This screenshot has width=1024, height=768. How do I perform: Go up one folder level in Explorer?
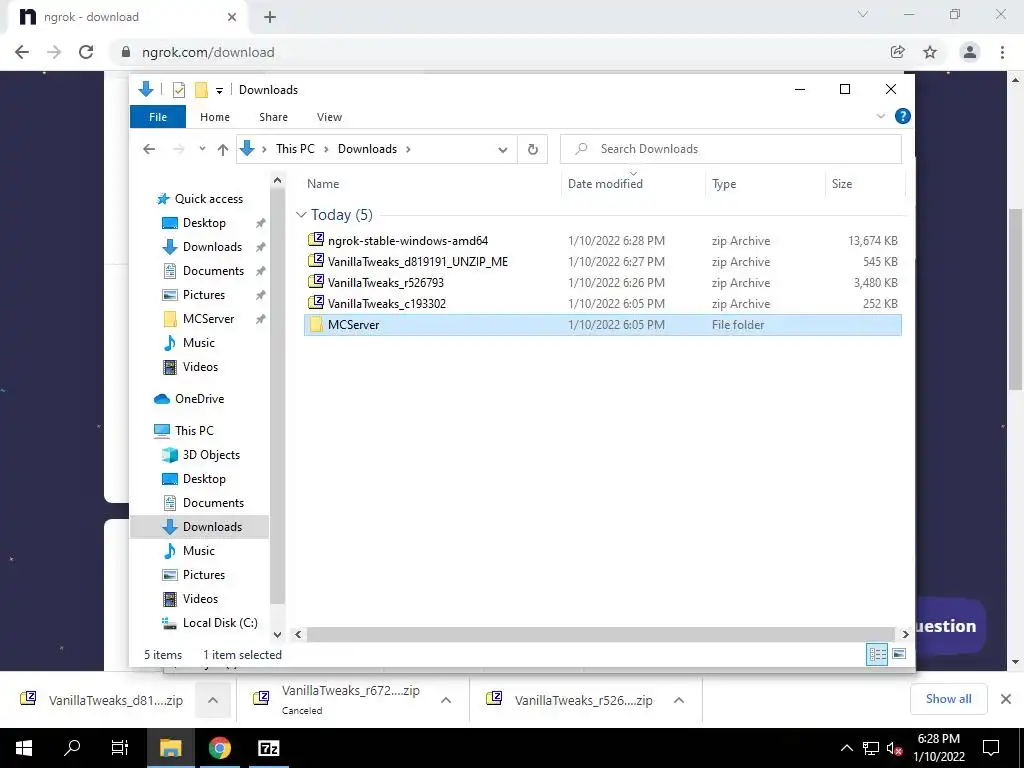click(223, 150)
